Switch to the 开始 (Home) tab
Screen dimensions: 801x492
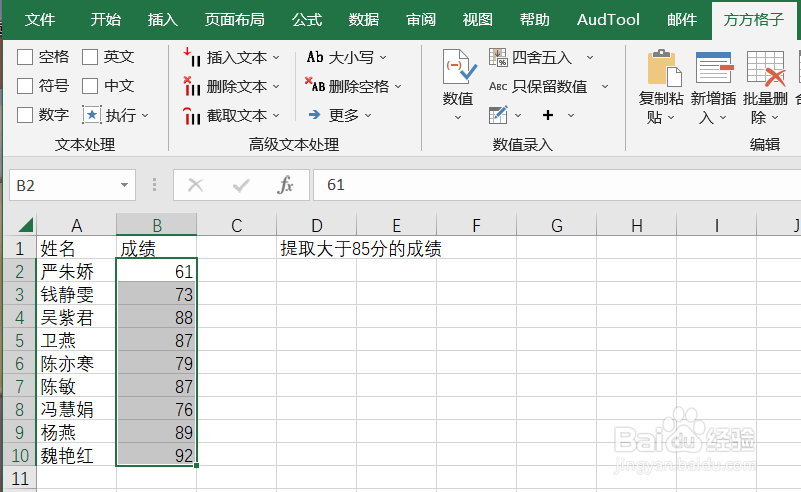tap(106, 20)
